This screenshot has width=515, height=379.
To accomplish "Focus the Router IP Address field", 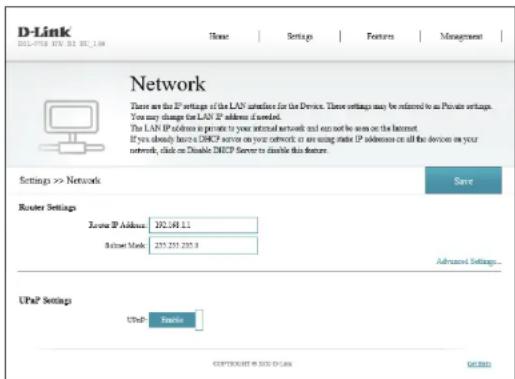I will [x=203, y=225].
